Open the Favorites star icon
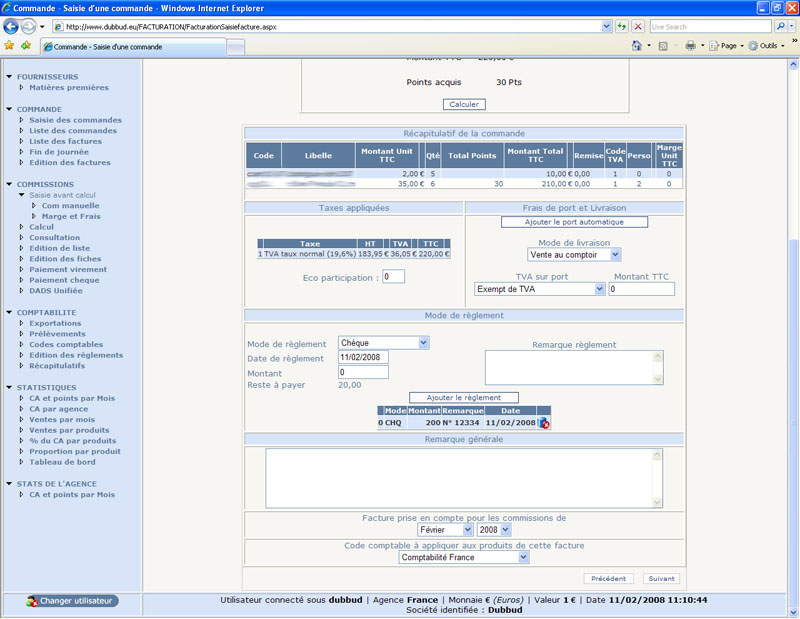This screenshot has height=619, width=800. tap(9, 46)
